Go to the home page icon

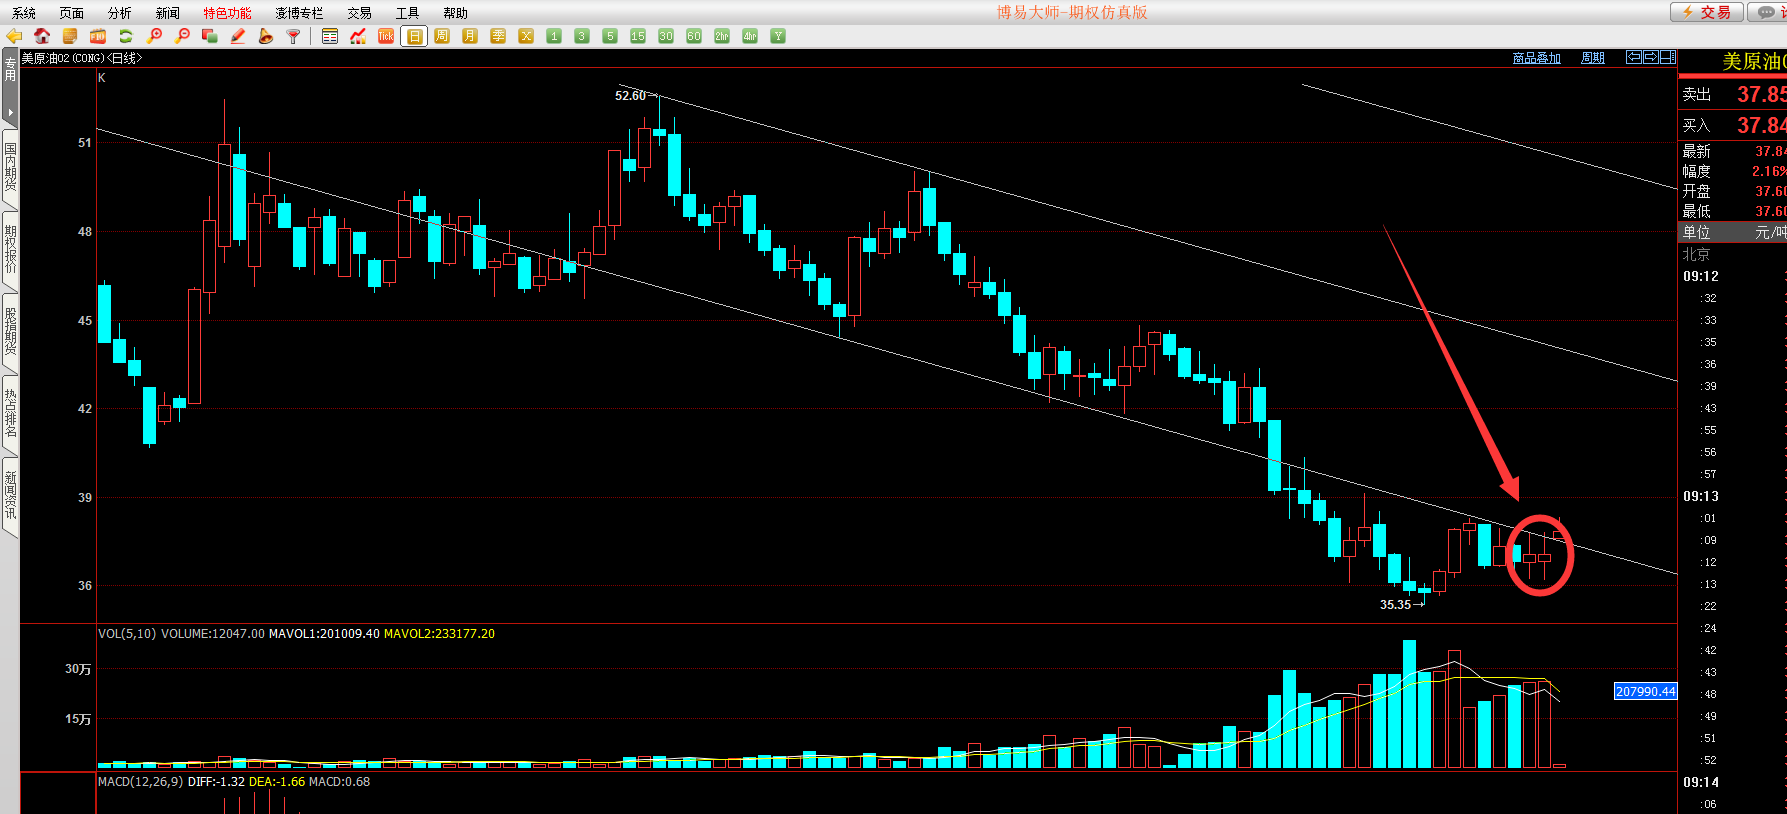tap(42, 36)
